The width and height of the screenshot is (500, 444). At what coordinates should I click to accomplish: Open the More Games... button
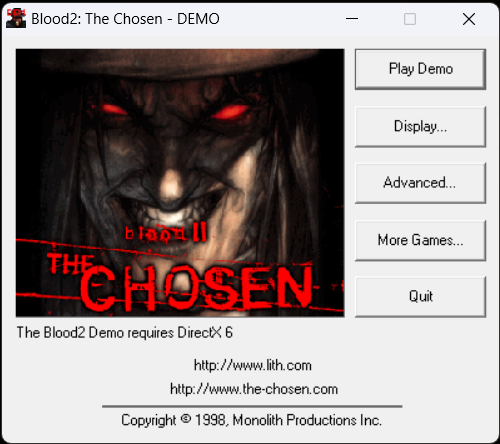point(420,240)
